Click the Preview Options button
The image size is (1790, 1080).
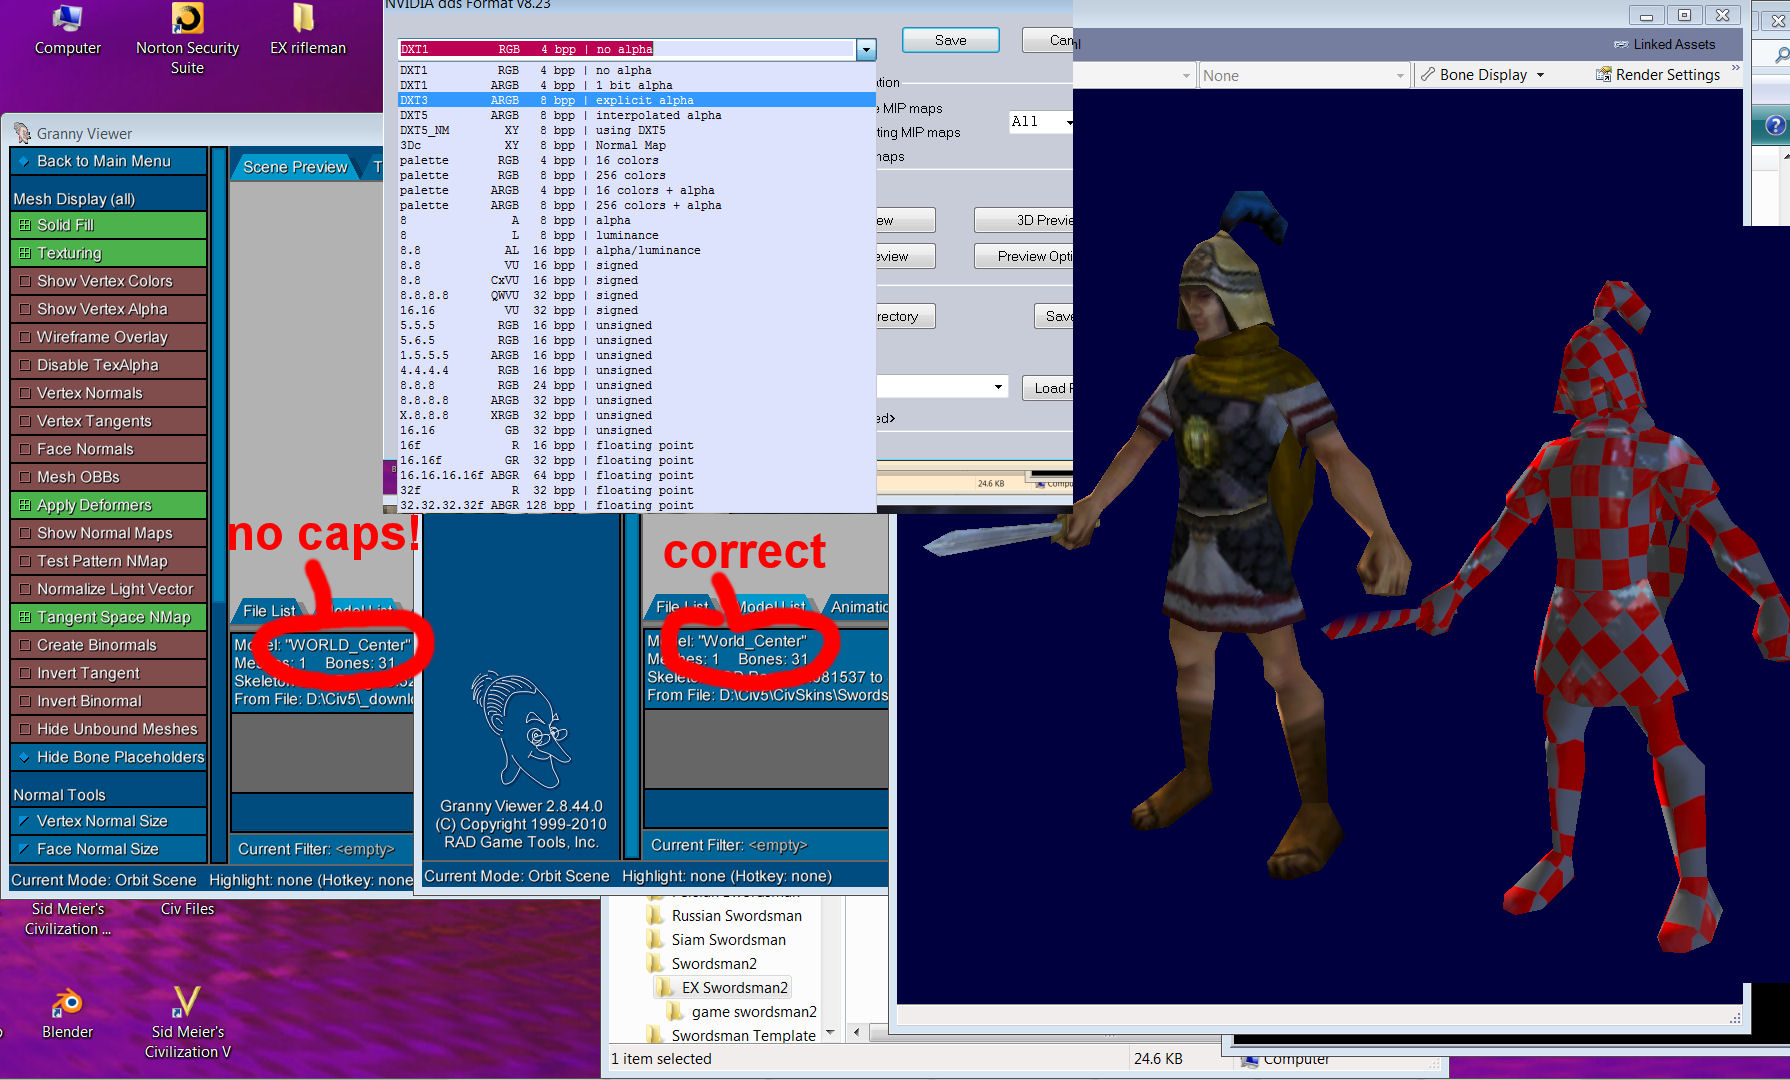(x=1023, y=256)
